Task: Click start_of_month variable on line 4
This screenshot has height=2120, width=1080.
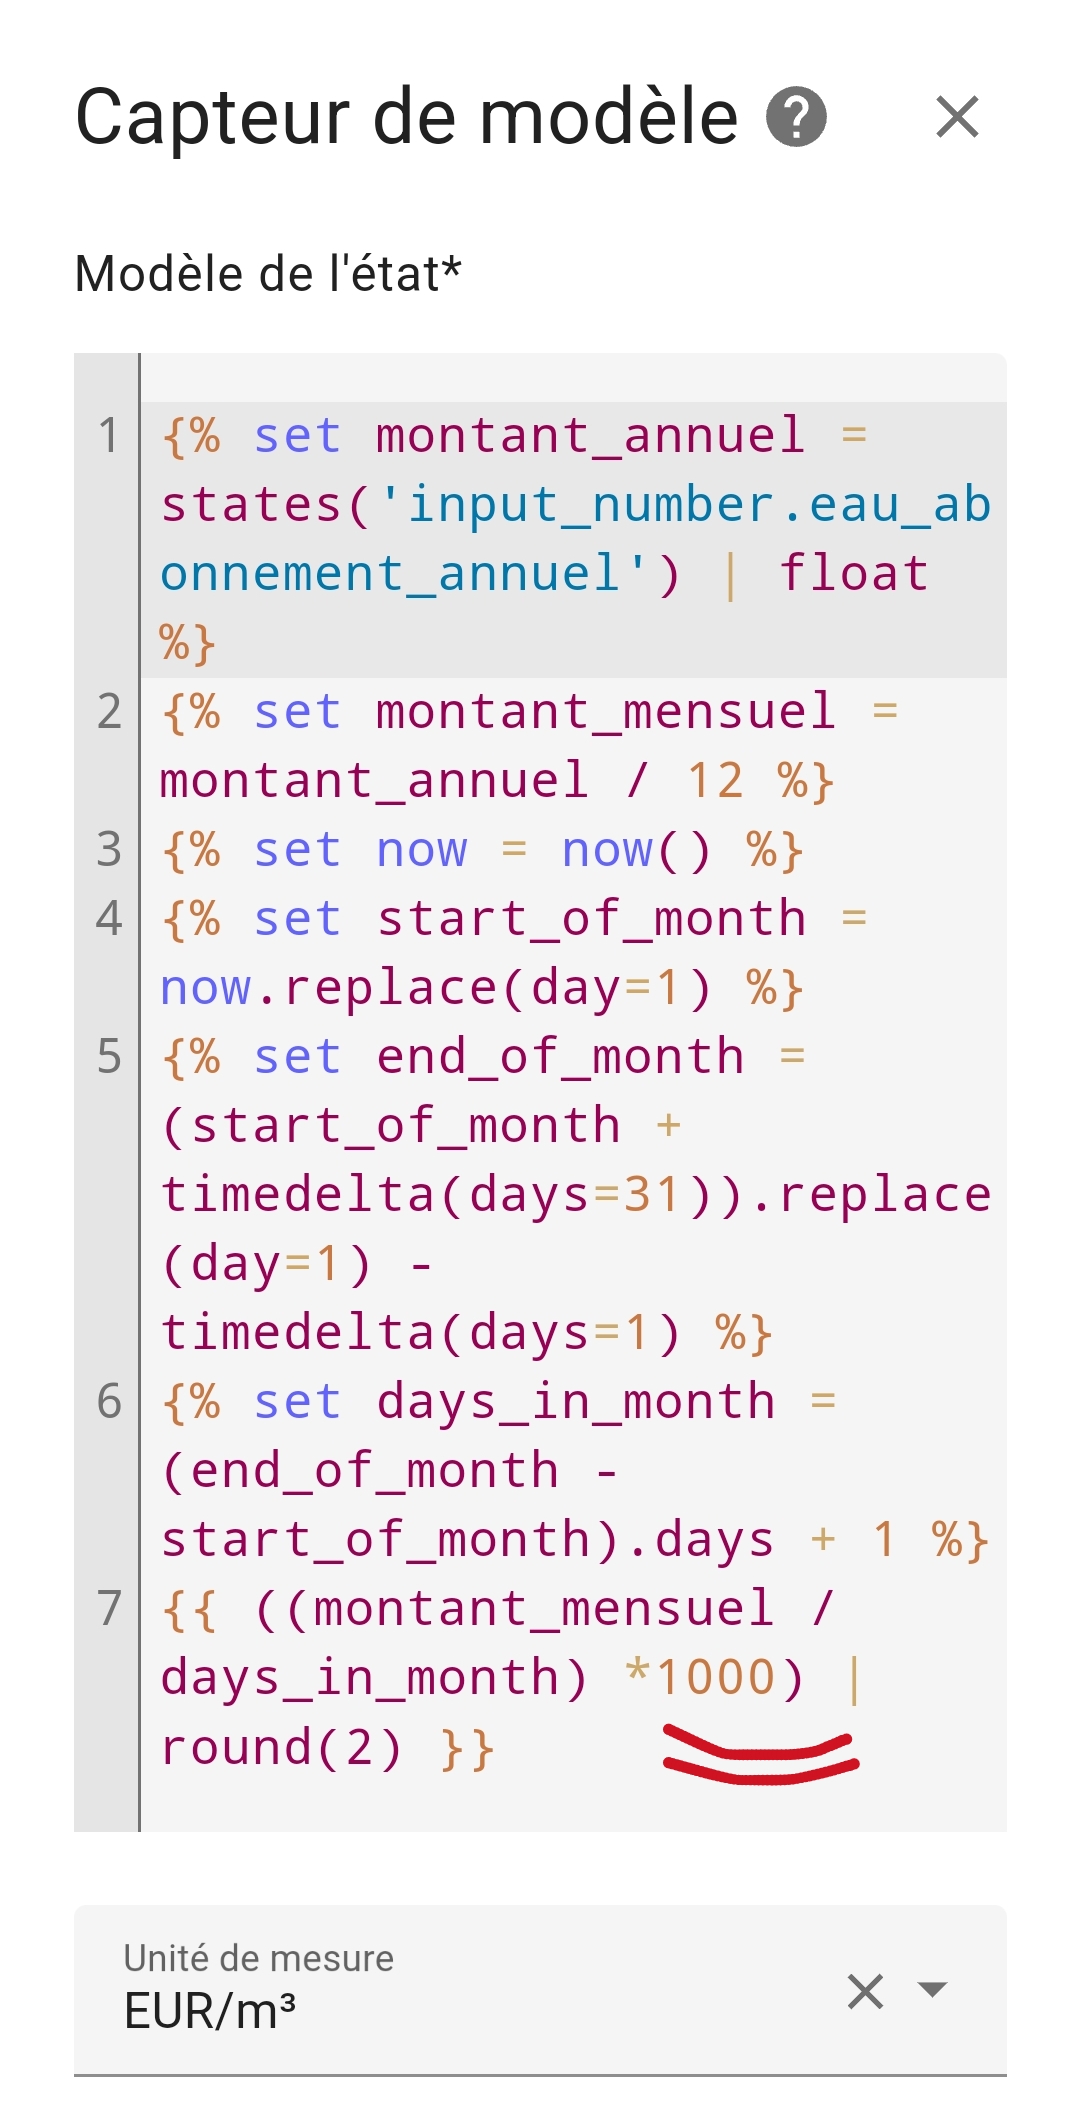Action: pyautogui.click(x=591, y=919)
